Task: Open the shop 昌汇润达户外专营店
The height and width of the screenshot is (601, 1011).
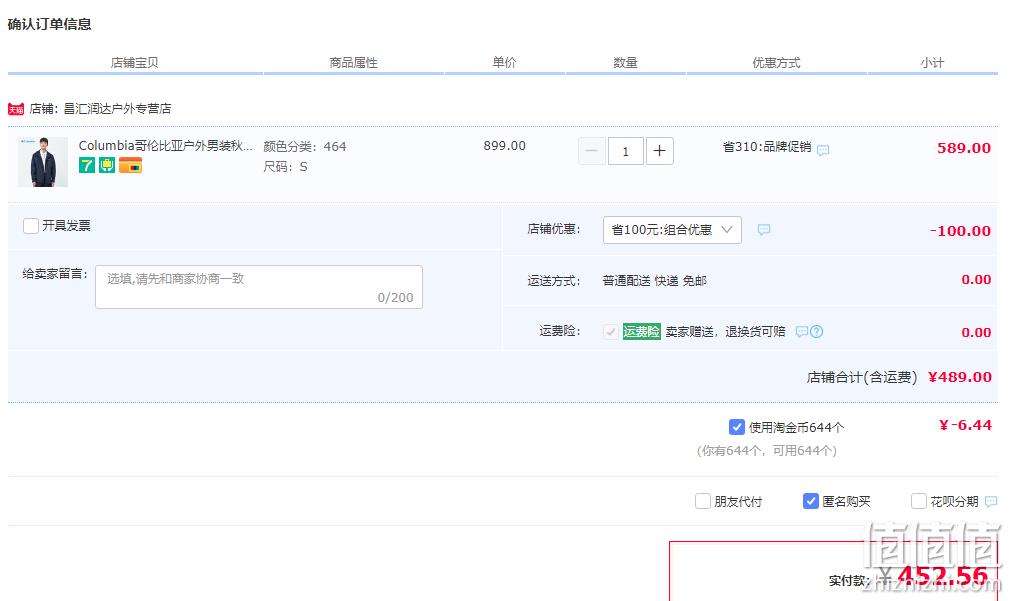Action: 117,109
